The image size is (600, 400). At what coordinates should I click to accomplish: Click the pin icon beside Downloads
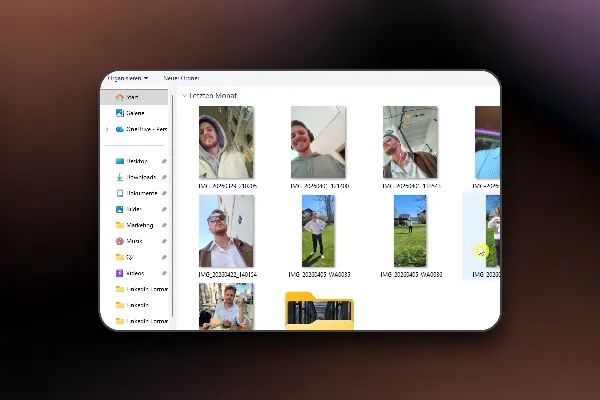[x=164, y=178]
